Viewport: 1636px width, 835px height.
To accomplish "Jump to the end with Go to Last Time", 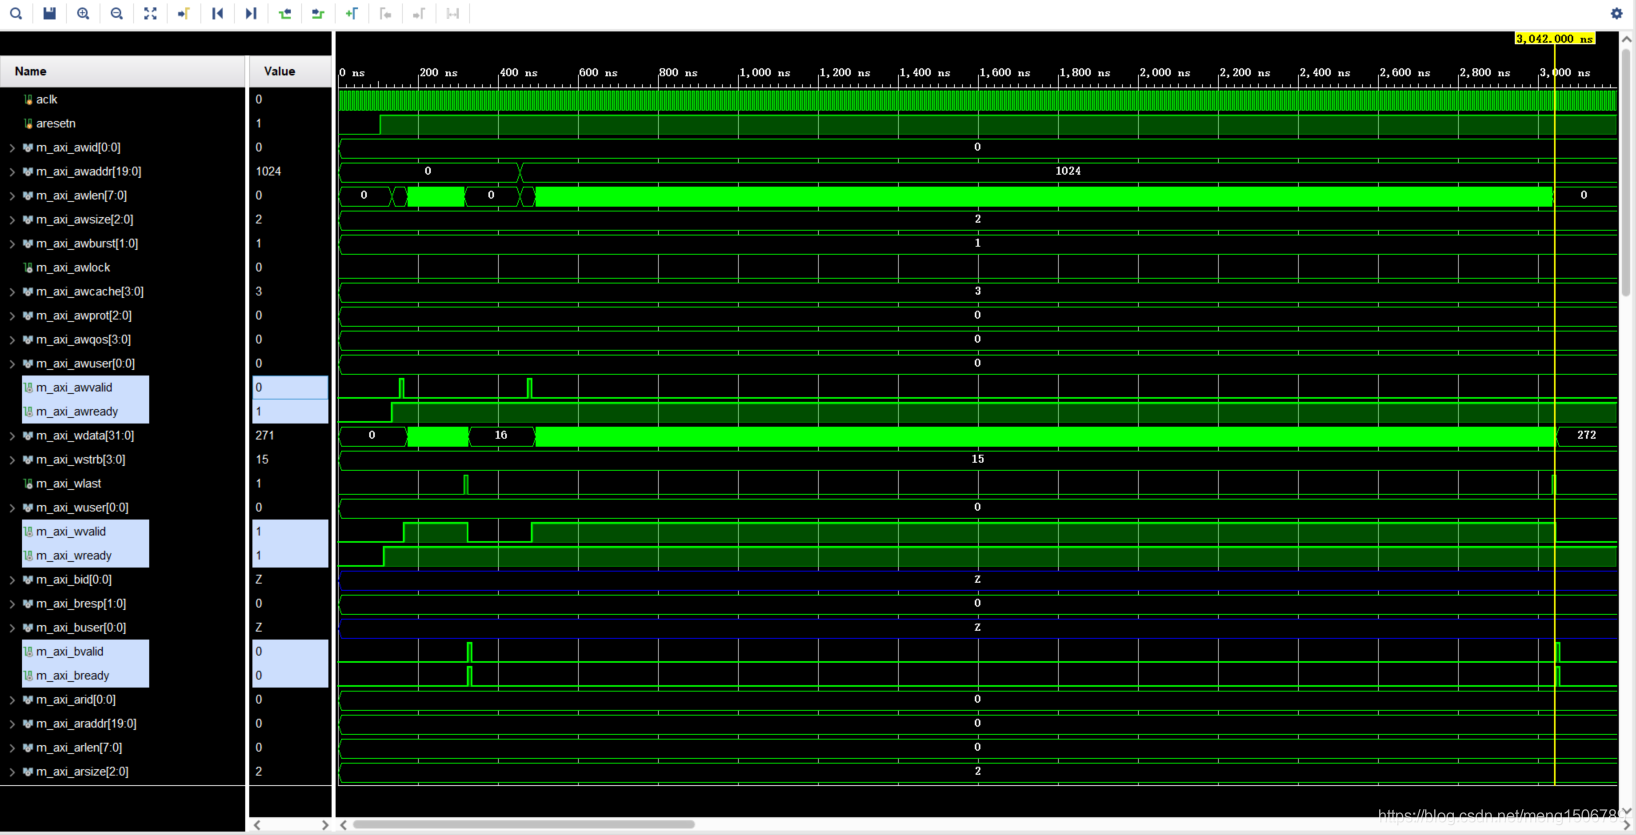I will click(x=251, y=14).
